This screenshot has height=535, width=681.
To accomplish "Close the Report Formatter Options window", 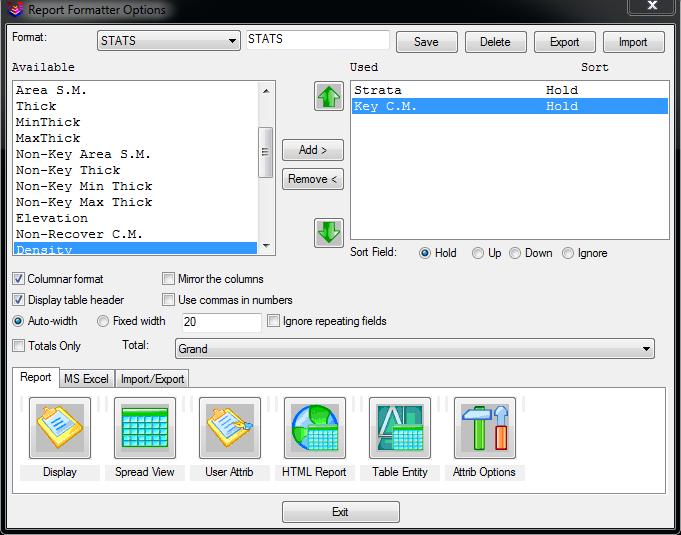I will point(653,7).
